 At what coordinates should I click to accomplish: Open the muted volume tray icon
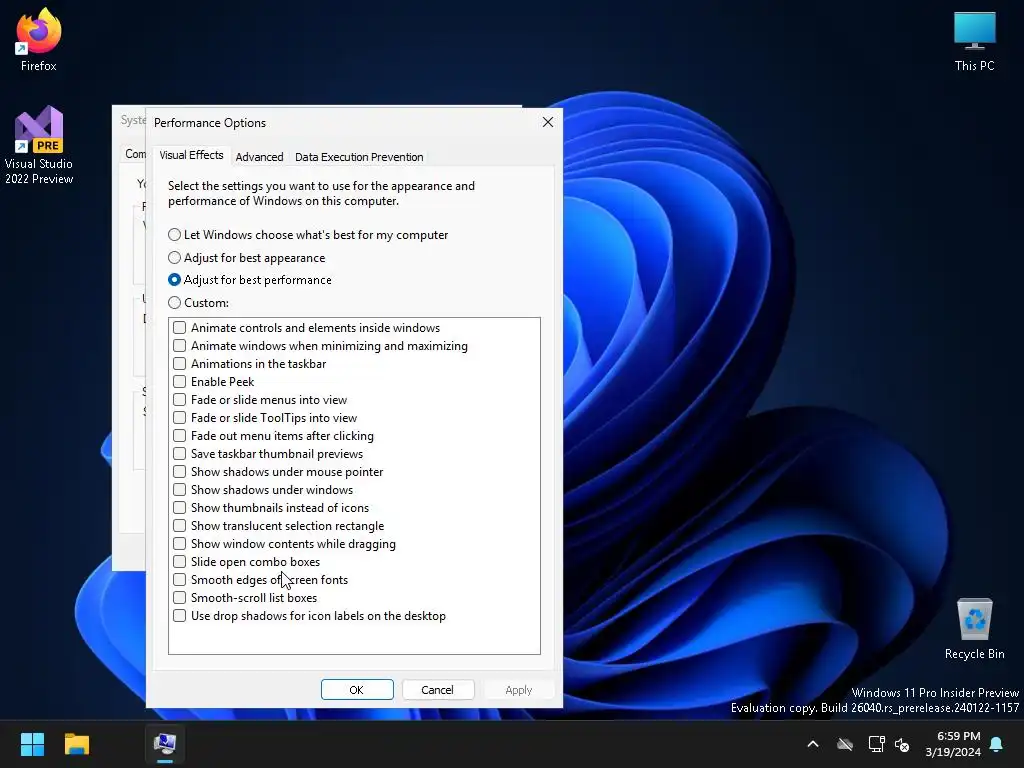pos(902,744)
